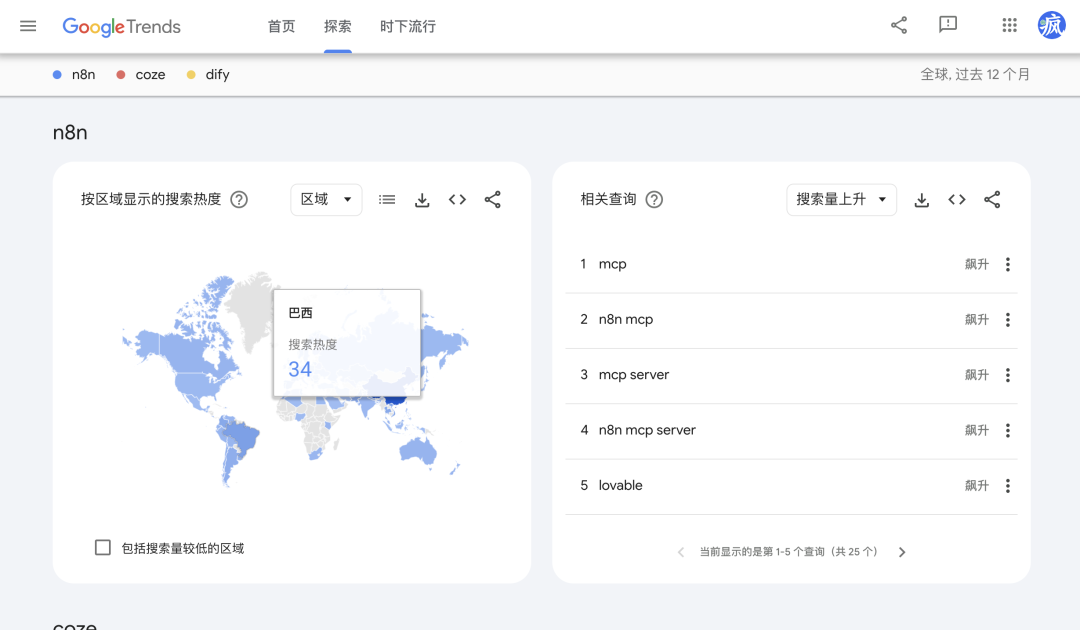Open more options for mcp query
The image size is (1080, 630).
(x=1007, y=265)
